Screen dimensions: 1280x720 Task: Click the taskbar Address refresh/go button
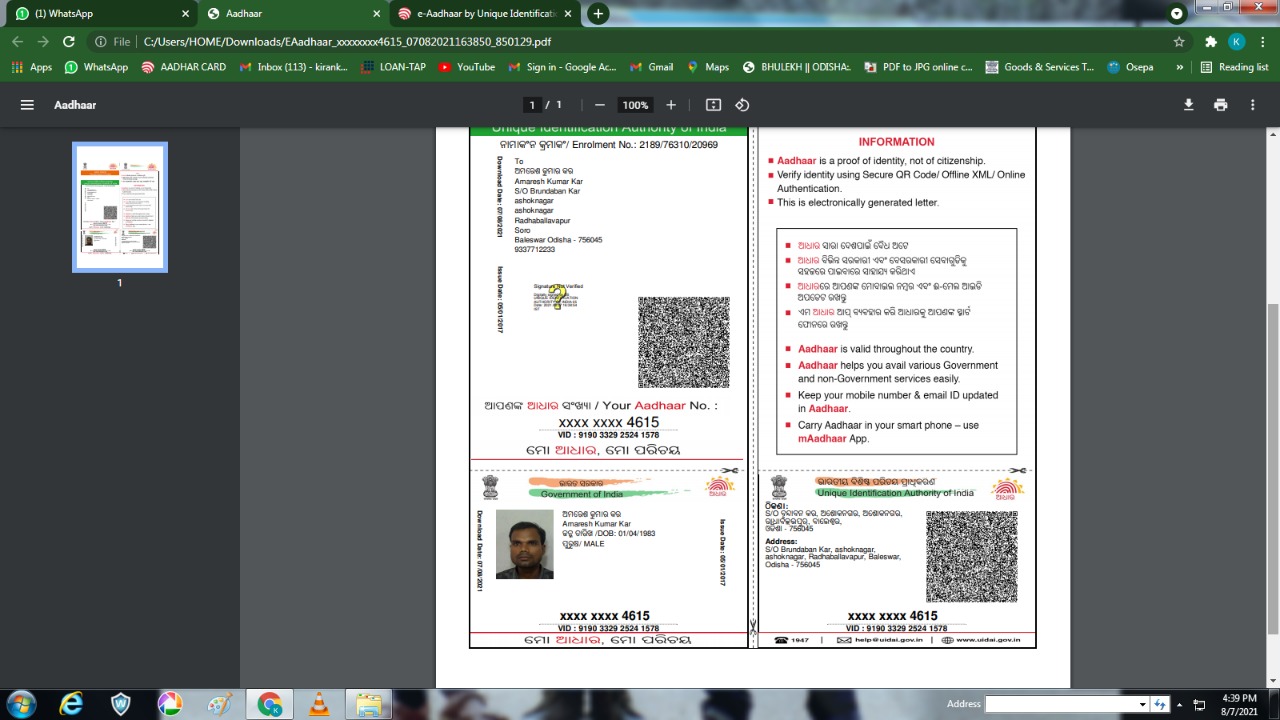tap(1160, 704)
